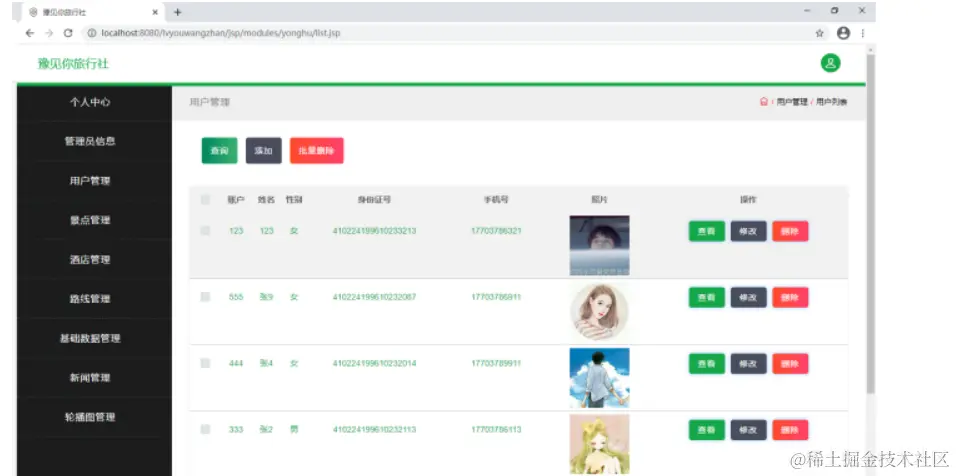
Task: Click the name 张4 in the table
Action: [x=266, y=363]
